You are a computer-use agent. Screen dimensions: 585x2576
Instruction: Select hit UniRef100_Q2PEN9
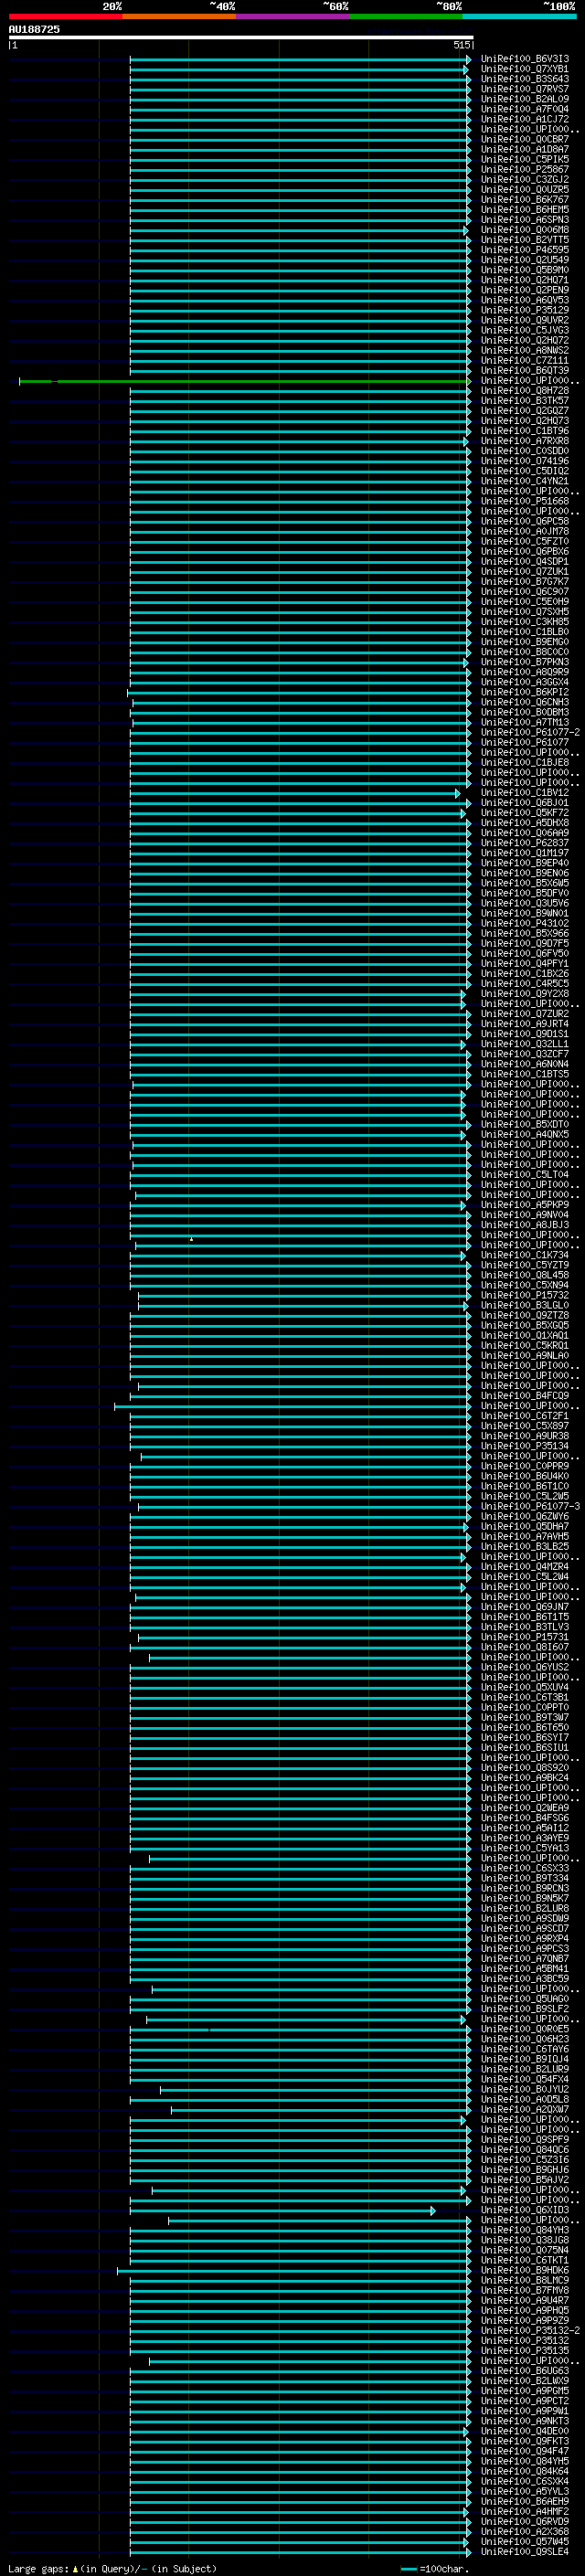coord(525,290)
